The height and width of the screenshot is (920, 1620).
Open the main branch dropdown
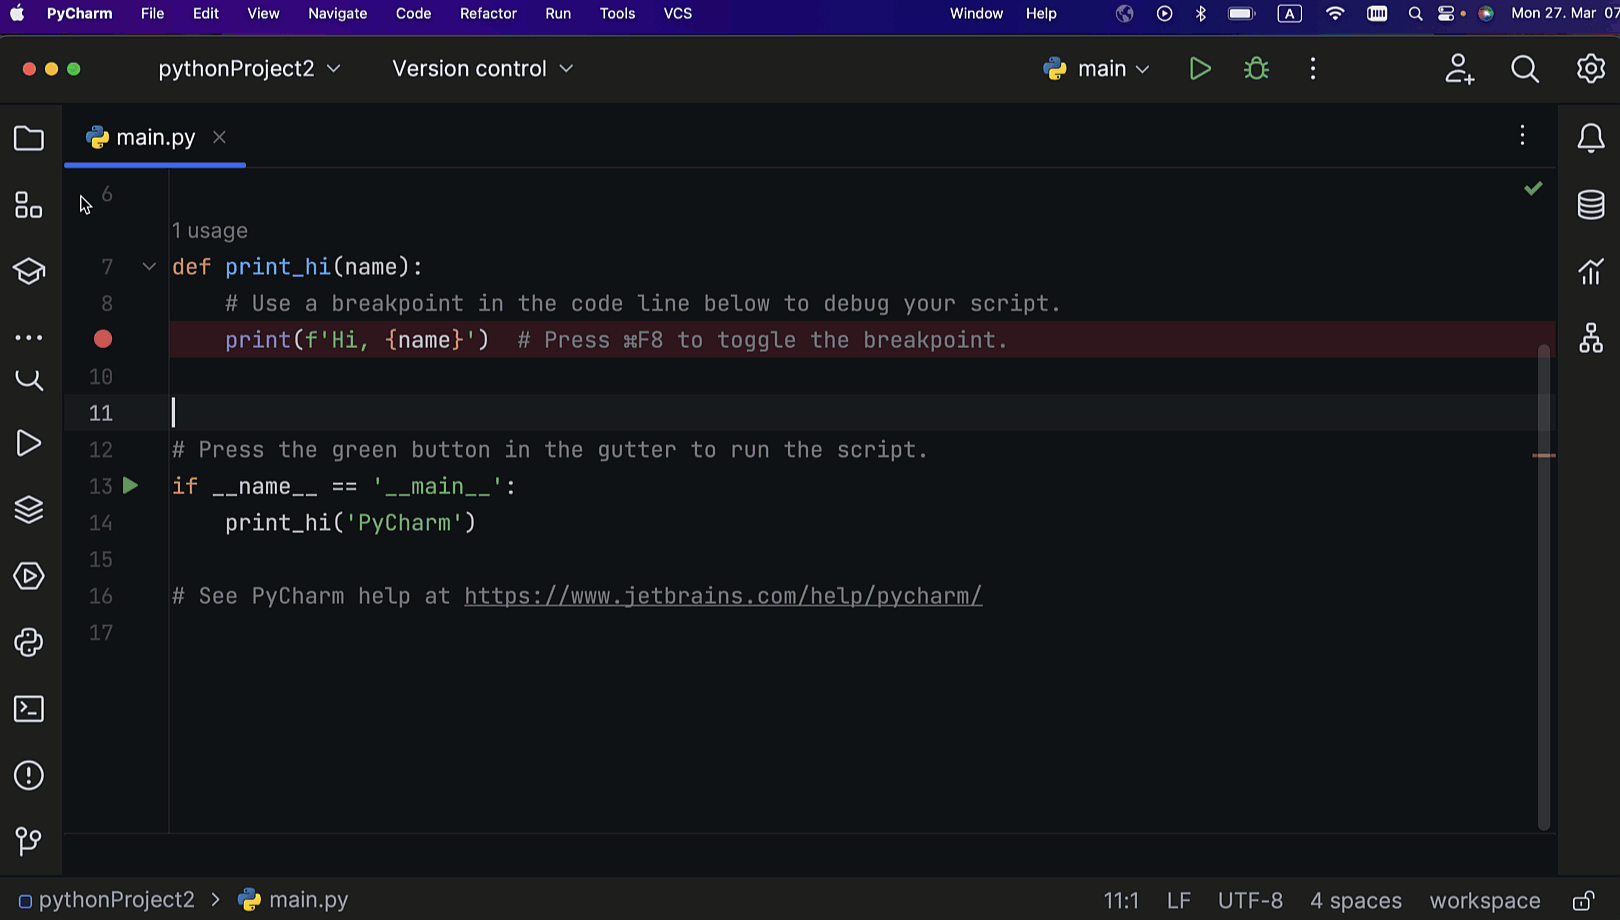1097,68
